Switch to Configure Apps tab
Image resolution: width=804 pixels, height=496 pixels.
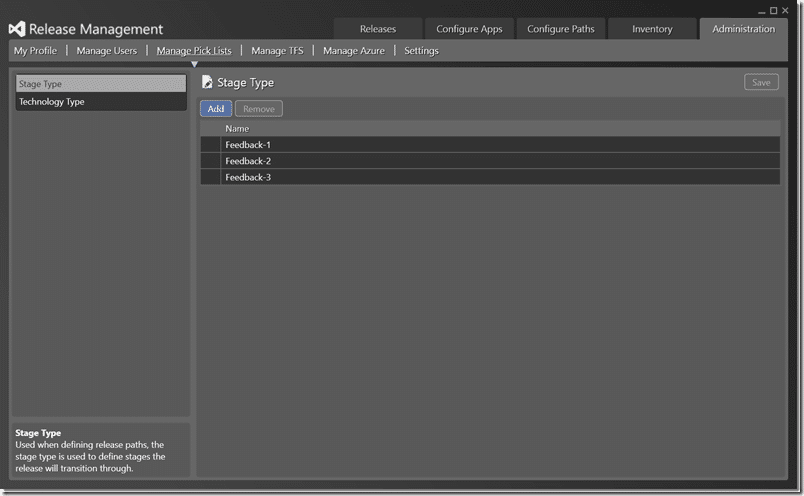(x=469, y=29)
